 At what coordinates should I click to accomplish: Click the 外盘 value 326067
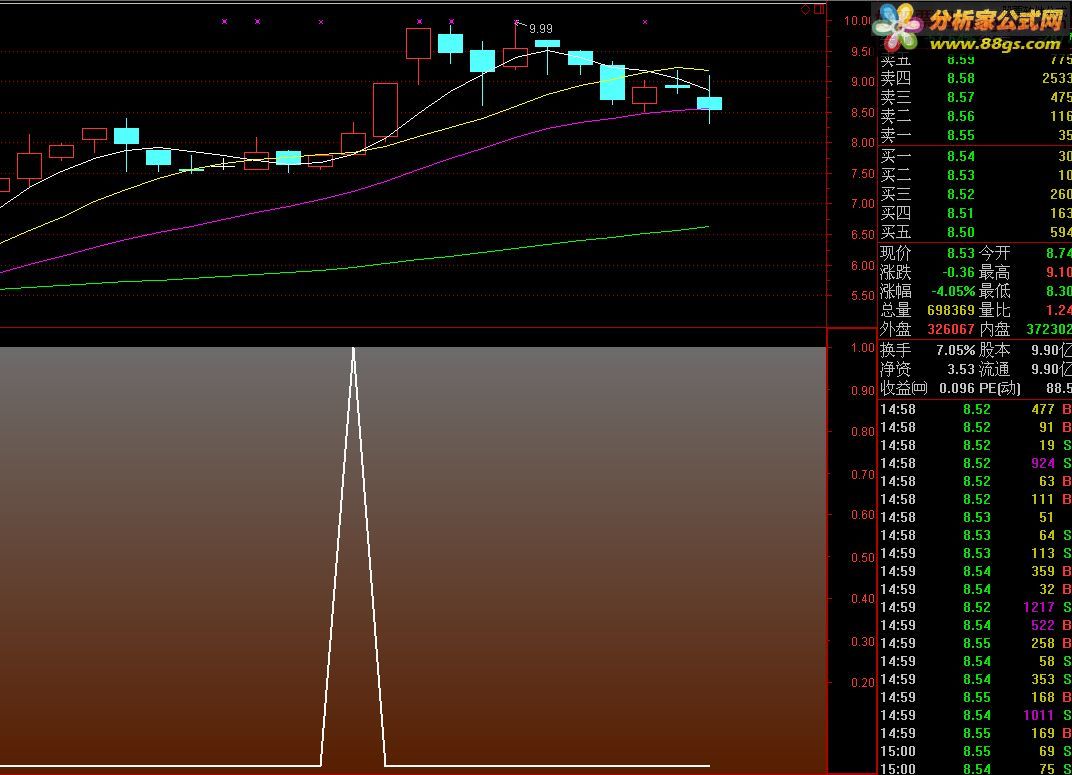pyautogui.click(x=950, y=329)
